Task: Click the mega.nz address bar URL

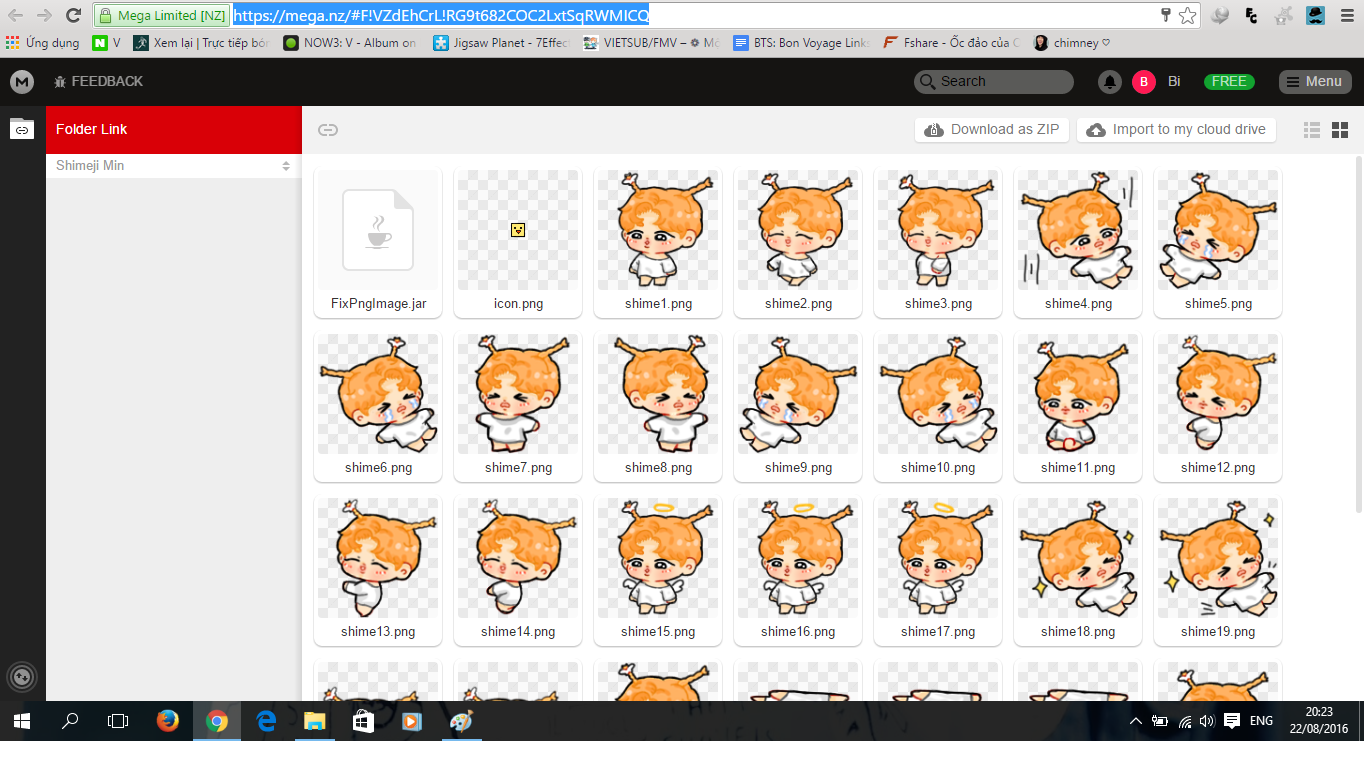Action: (441, 15)
